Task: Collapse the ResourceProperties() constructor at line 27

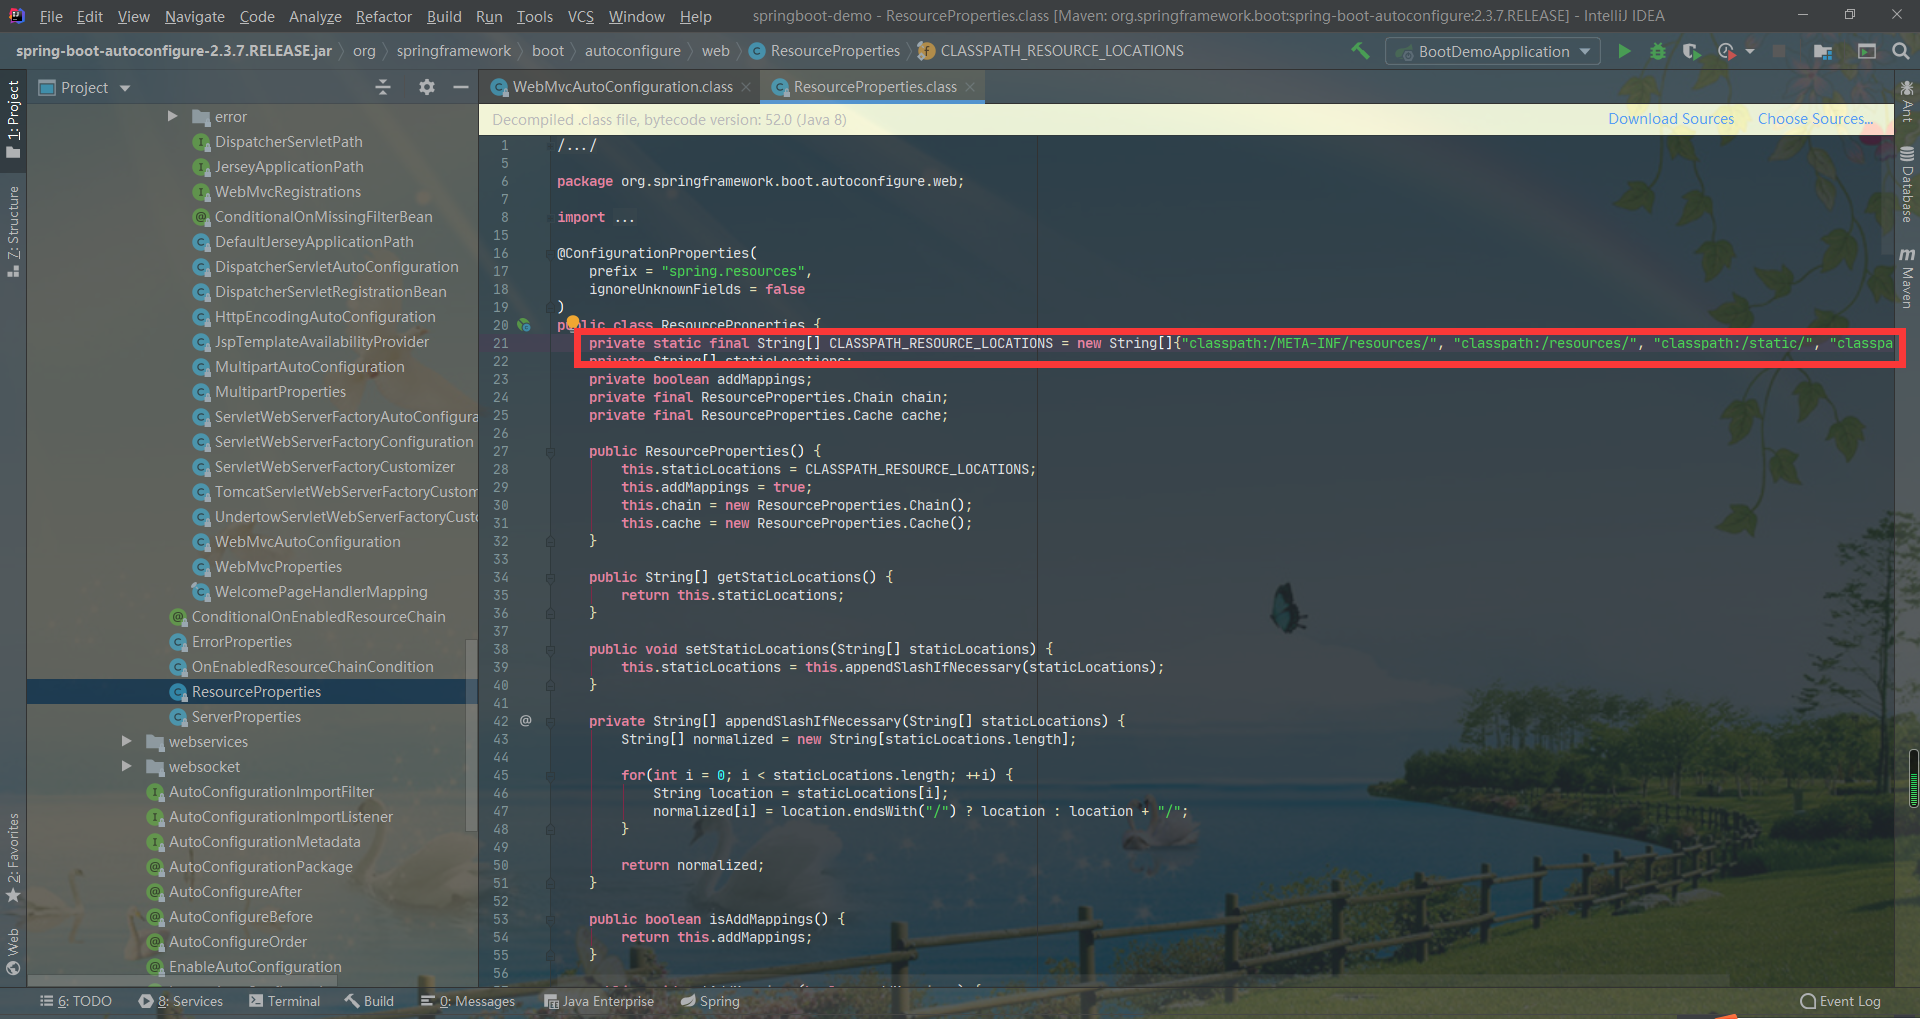Action: pos(550,452)
